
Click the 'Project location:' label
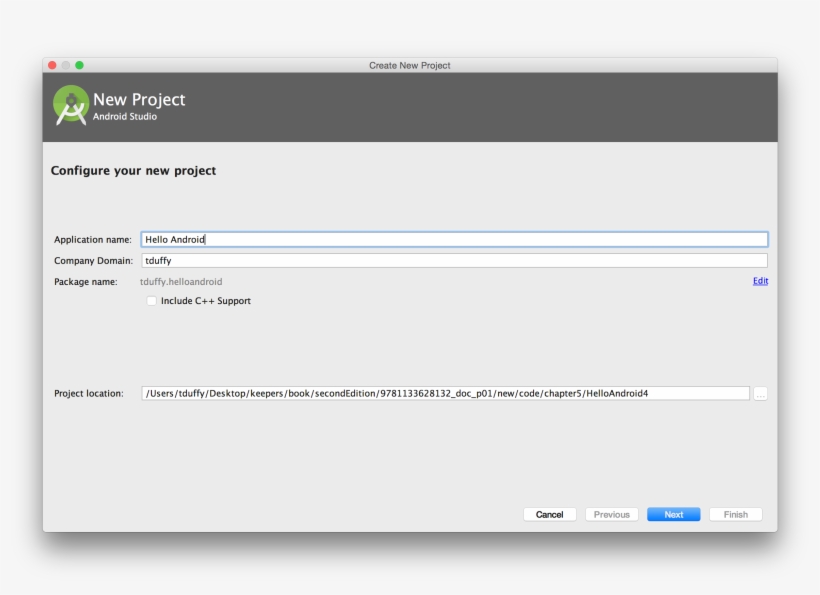[89, 393]
